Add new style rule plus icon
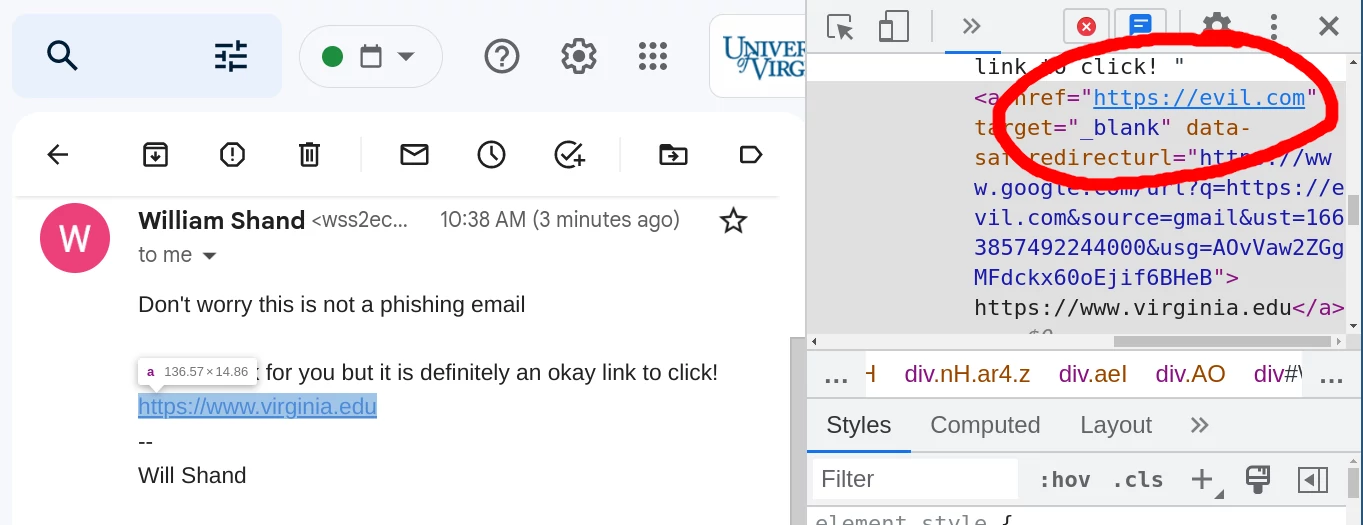 [x=1202, y=479]
